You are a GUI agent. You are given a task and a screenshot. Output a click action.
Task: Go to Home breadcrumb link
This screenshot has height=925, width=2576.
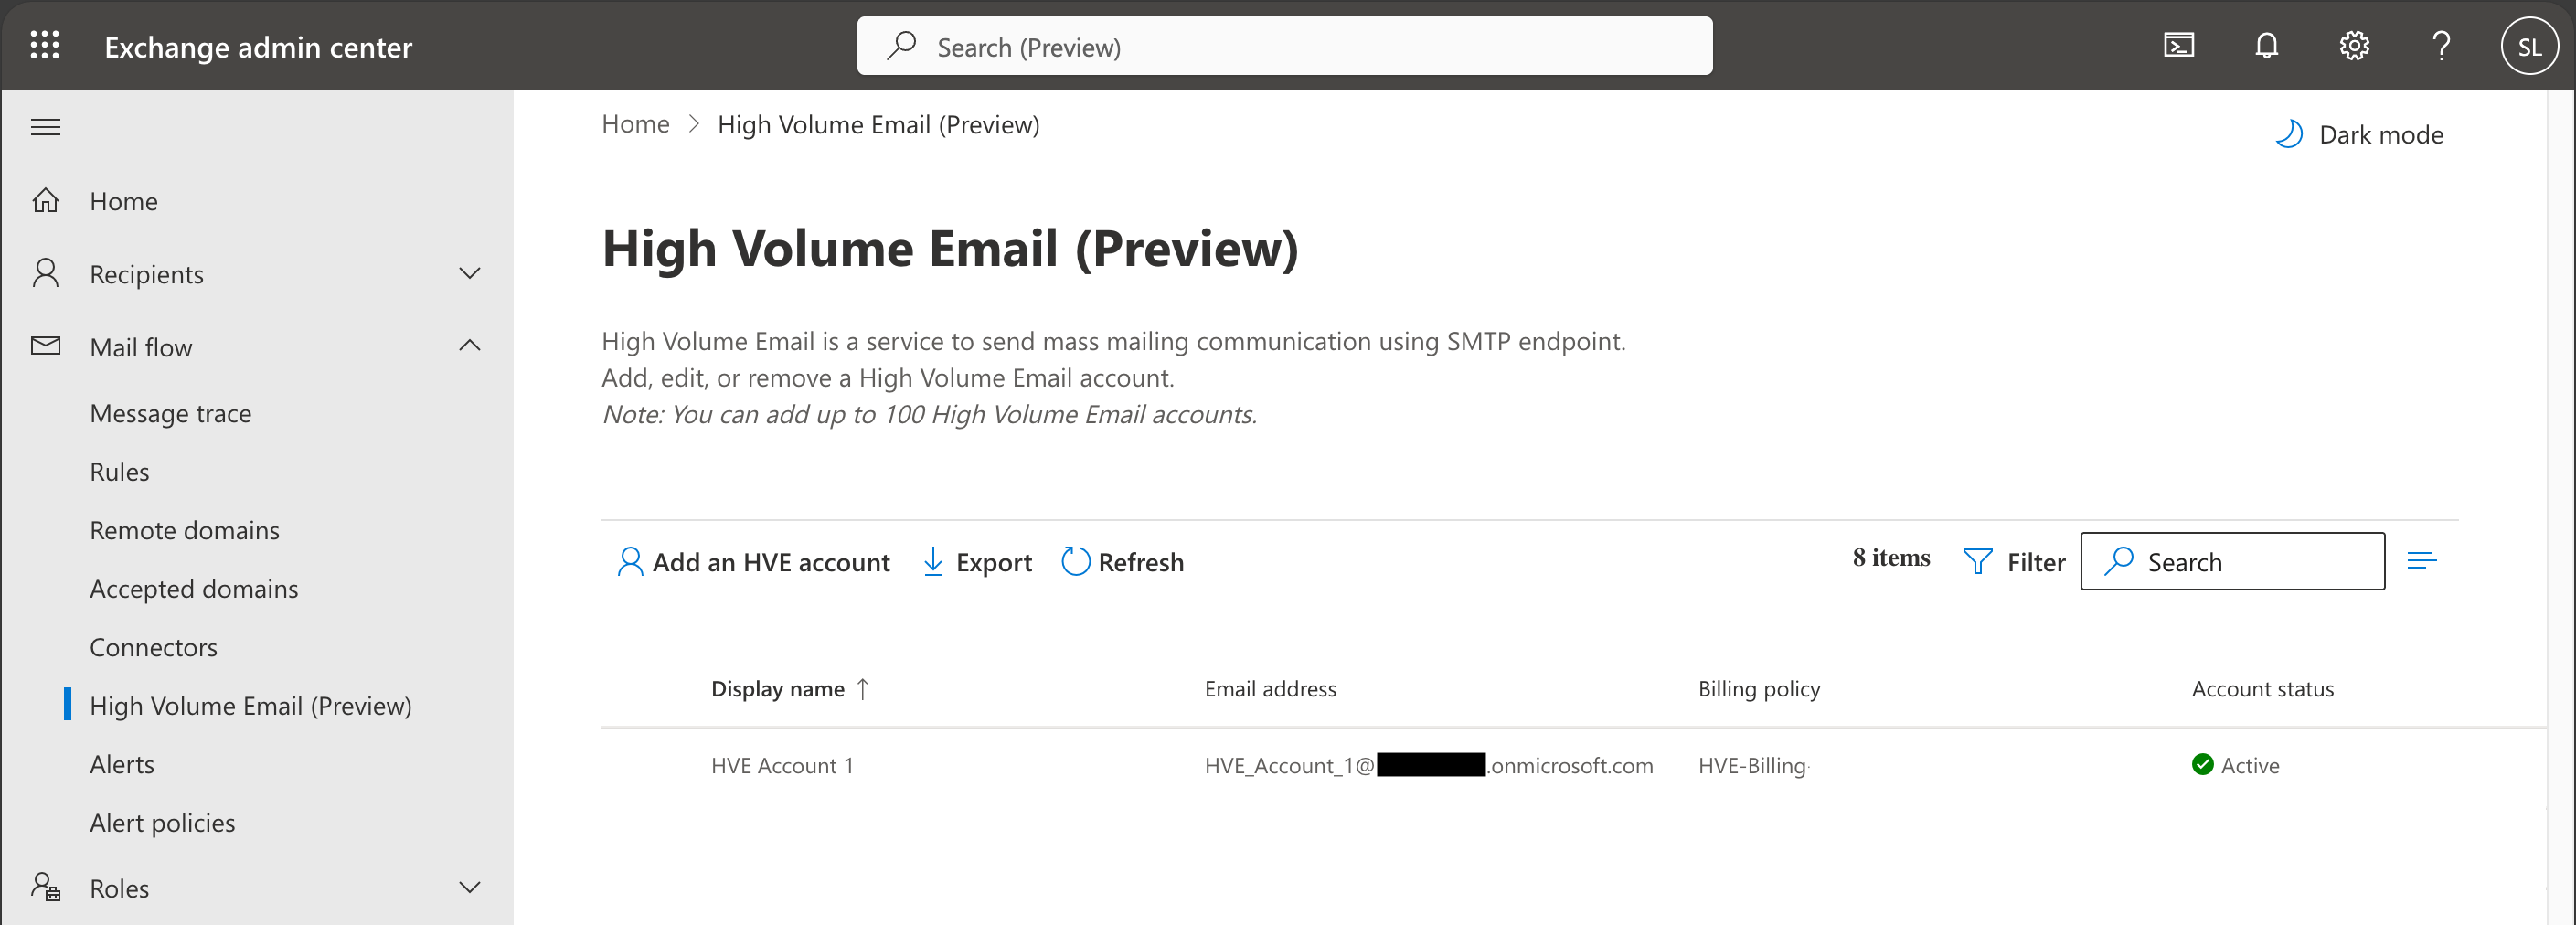click(x=635, y=124)
